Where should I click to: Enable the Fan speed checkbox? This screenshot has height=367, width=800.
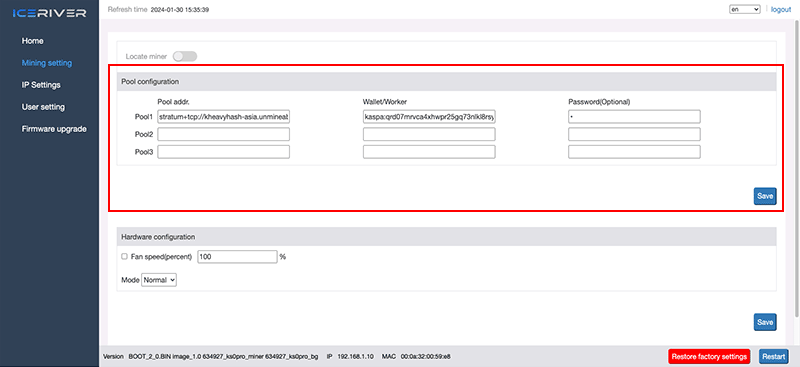point(124,257)
